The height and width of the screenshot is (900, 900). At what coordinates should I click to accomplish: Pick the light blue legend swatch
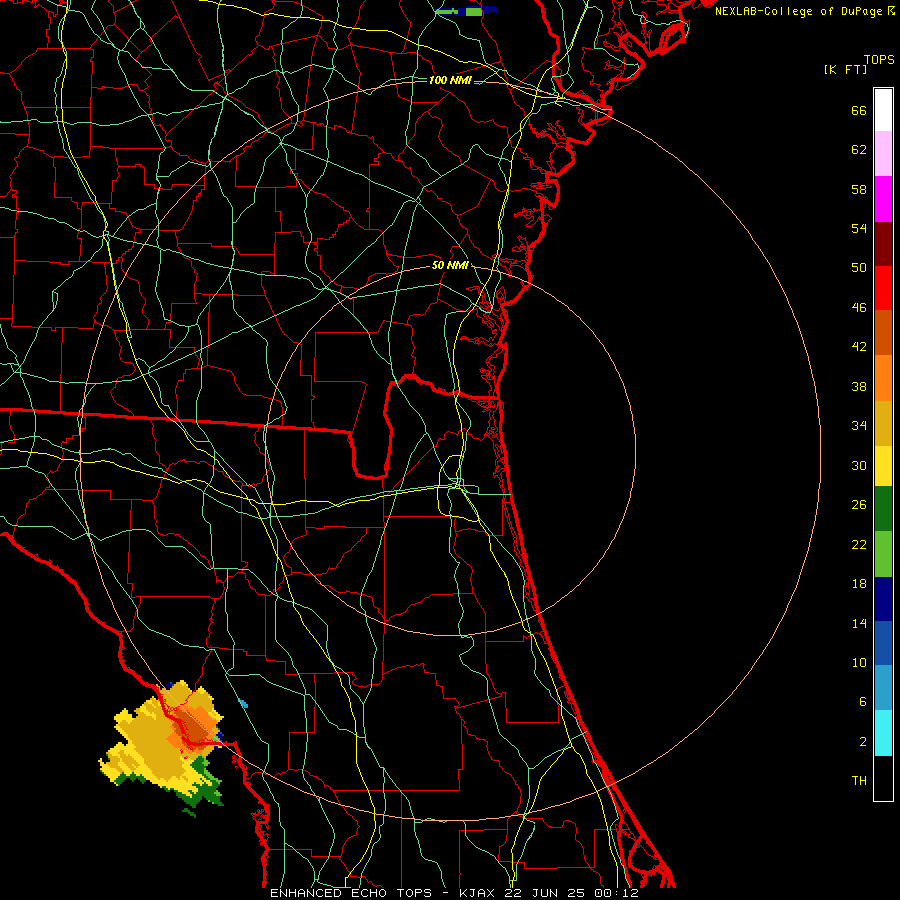[883, 688]
